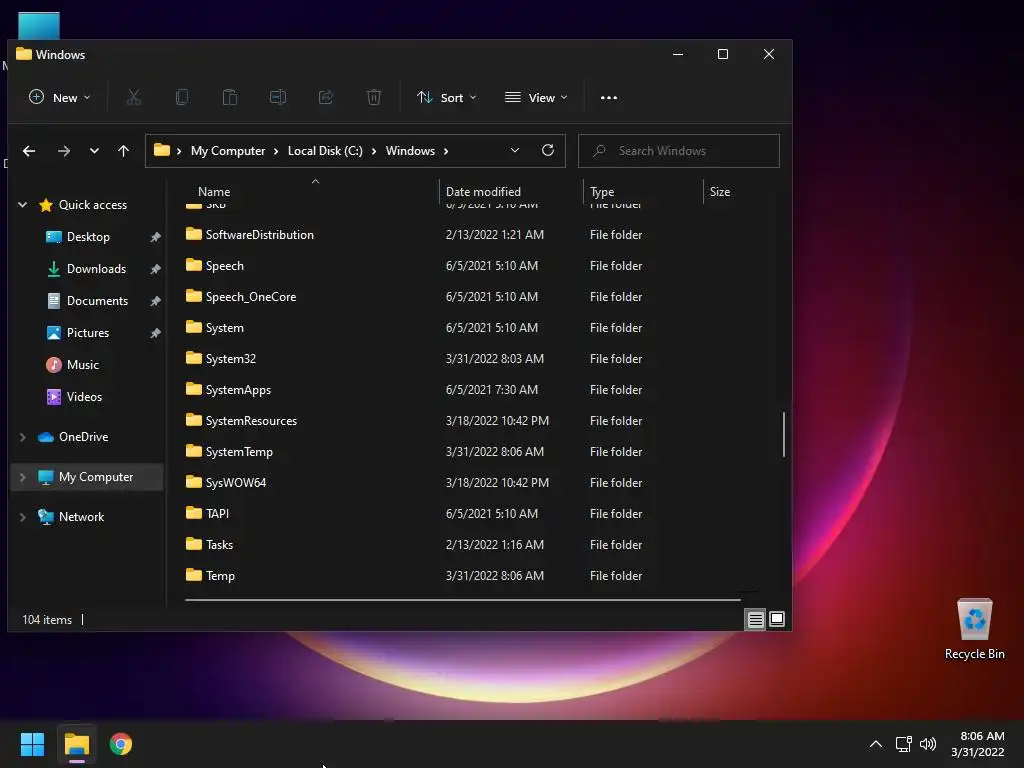This screenshot has width=1024, height=768.
Task: Select the SystemResources folder
Action: tap(251, 421)
